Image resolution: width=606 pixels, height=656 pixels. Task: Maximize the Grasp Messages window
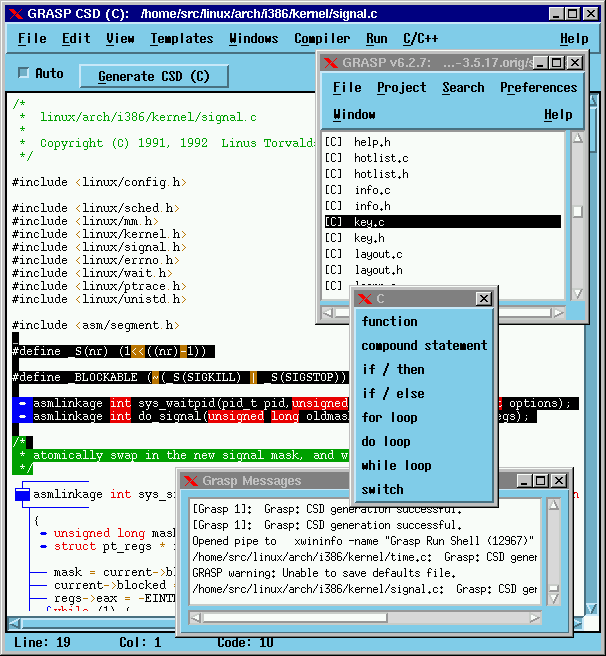click(541, 481)
